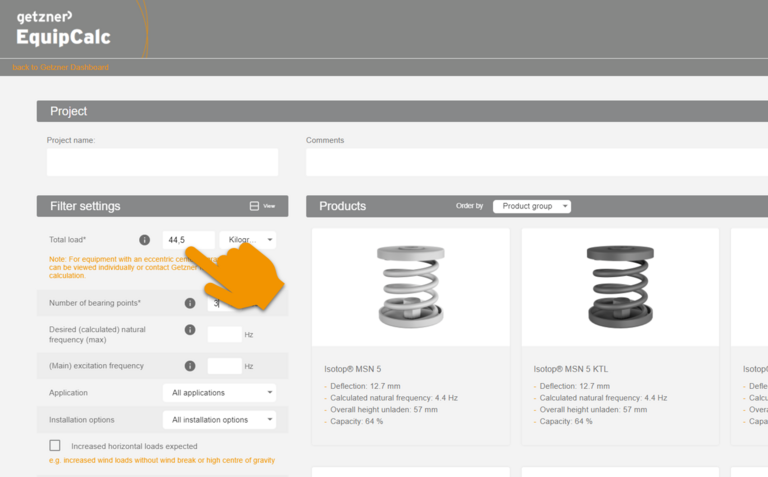This screenshot has width=768, height=477.
Task: Click the Isotop® MSN 5 product title
Action: tap(353, 369)
